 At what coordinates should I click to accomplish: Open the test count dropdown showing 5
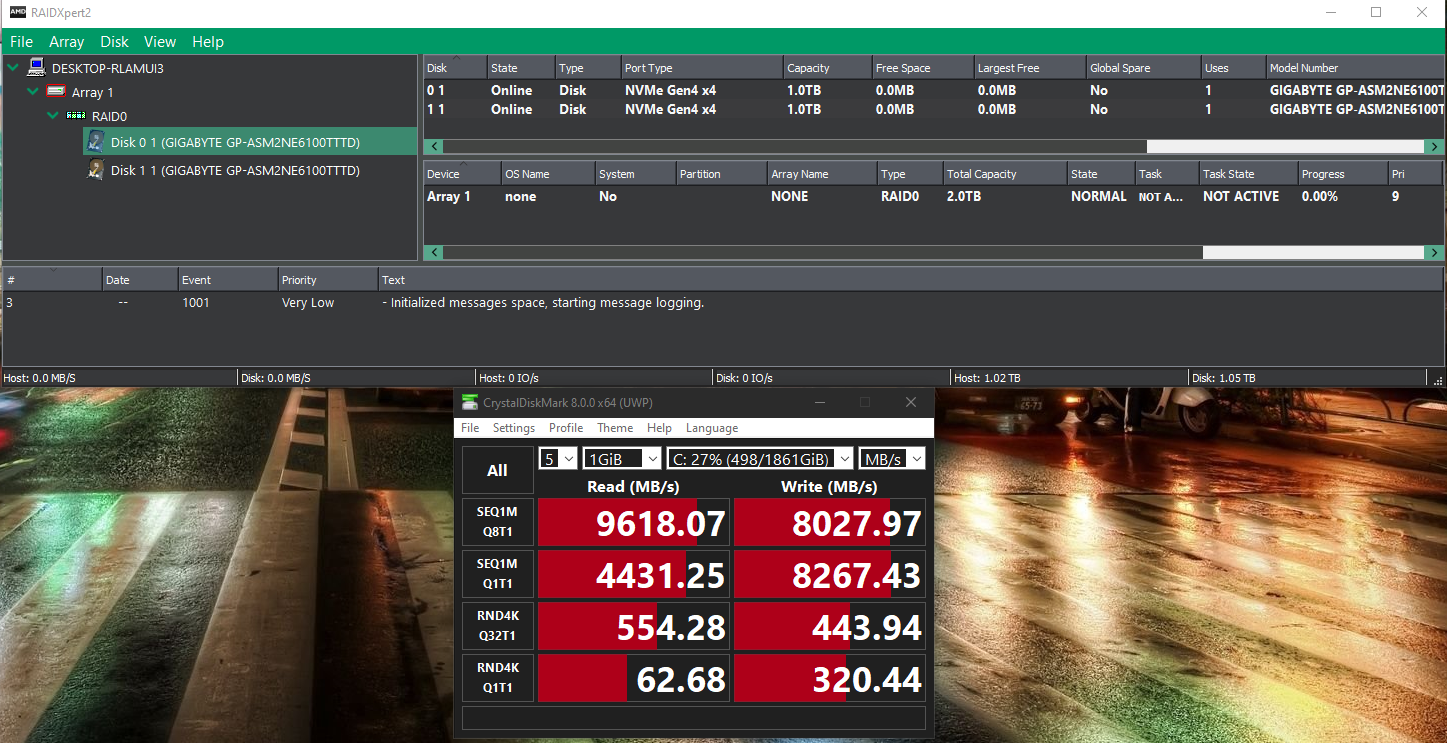click(558, 458)
